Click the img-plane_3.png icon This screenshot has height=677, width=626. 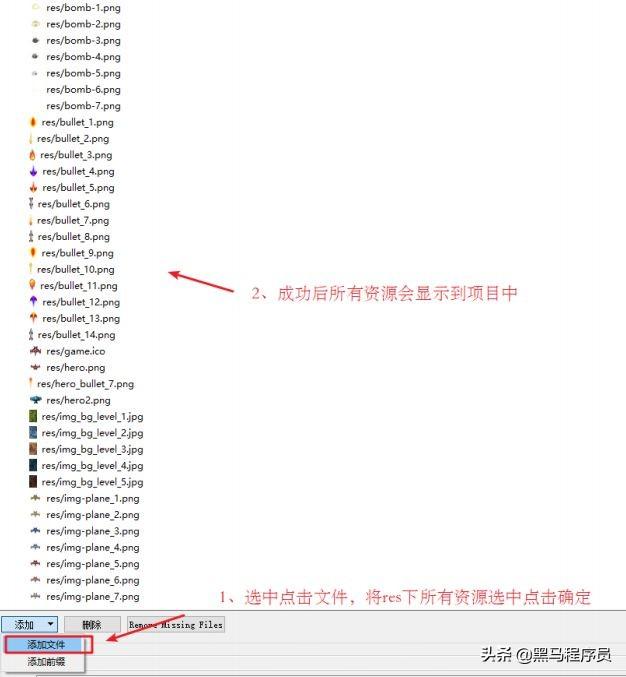pos(35,531)
